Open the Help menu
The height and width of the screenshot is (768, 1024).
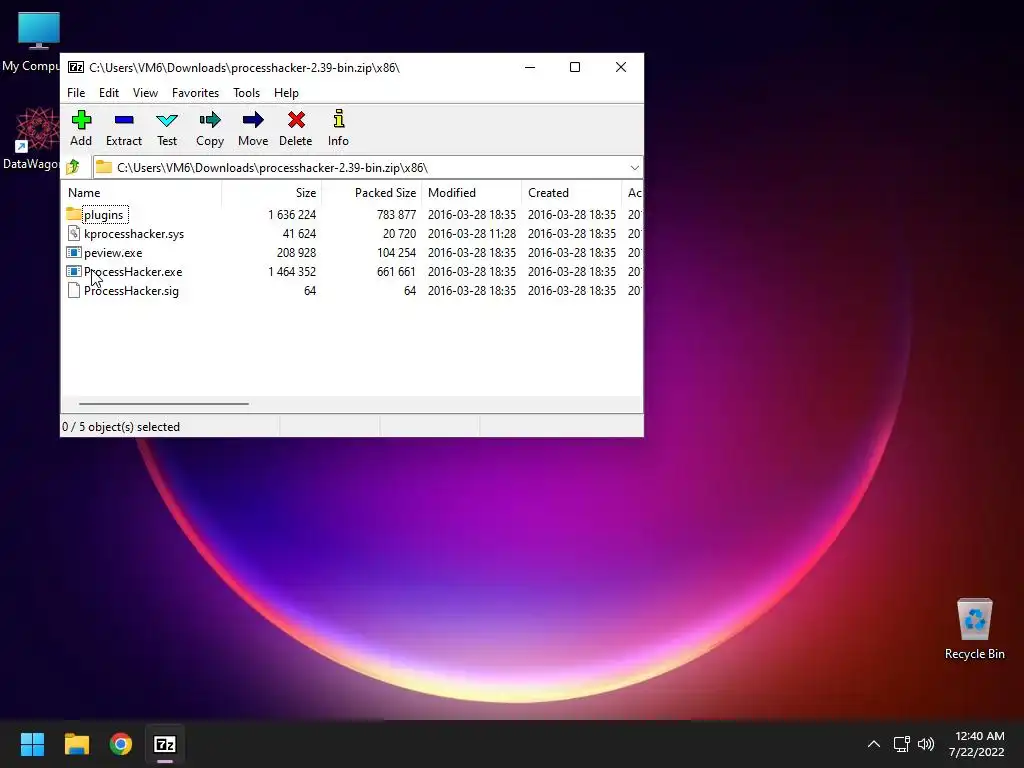(286, 93)
